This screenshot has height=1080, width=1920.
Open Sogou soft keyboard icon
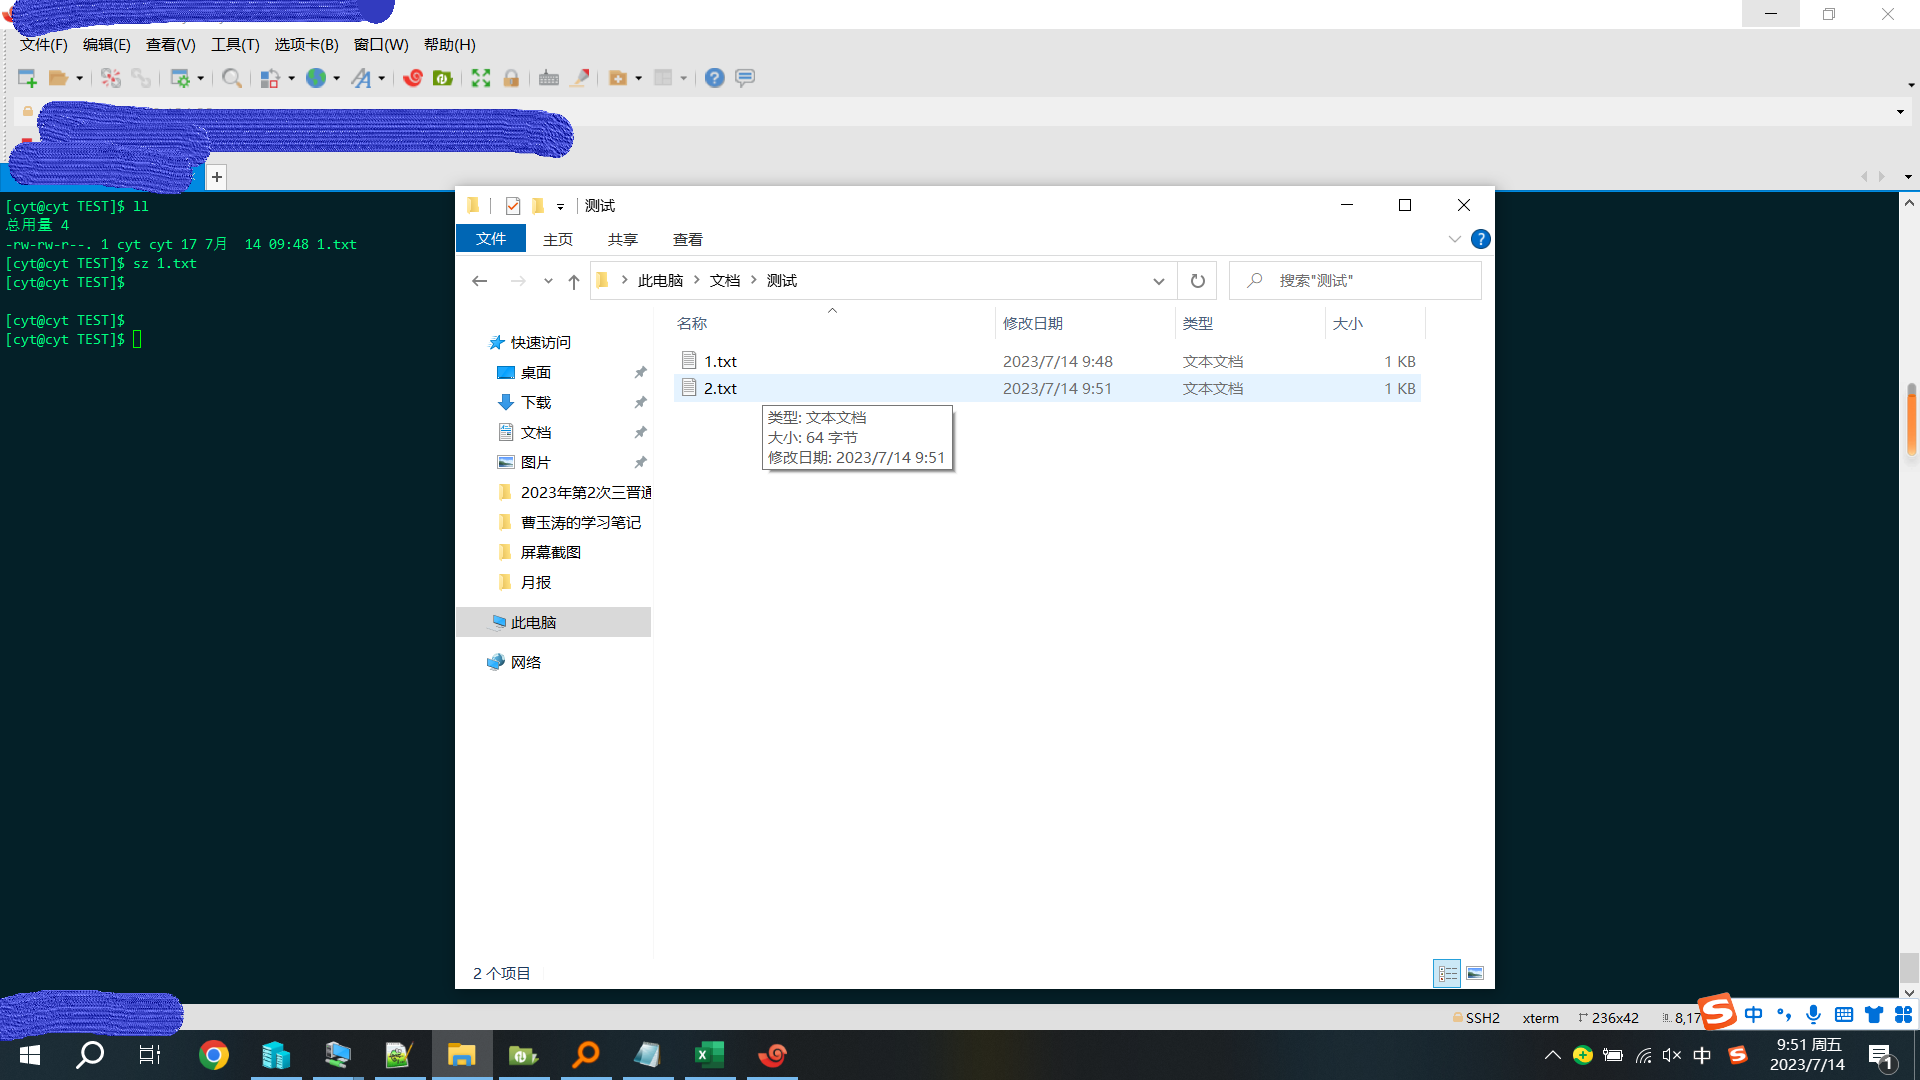tap(1844, 1015)
